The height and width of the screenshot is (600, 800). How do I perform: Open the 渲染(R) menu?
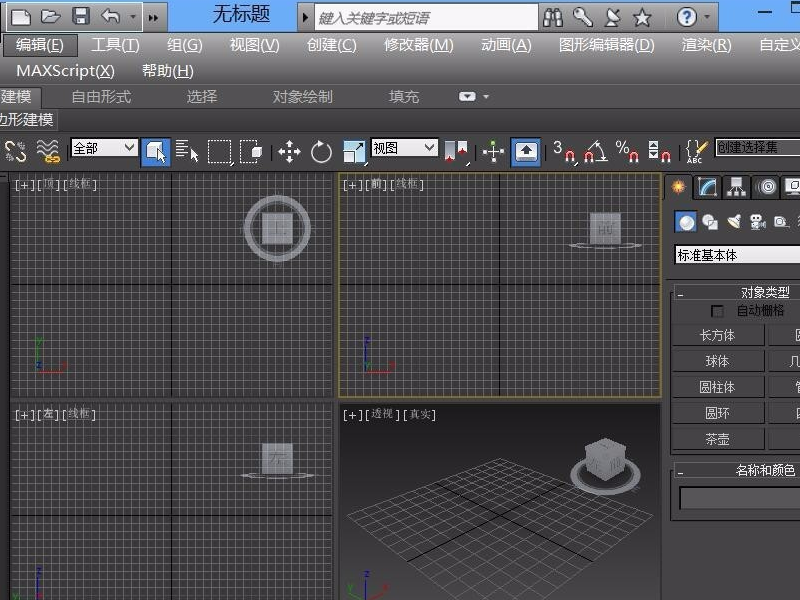coord(707,45)
